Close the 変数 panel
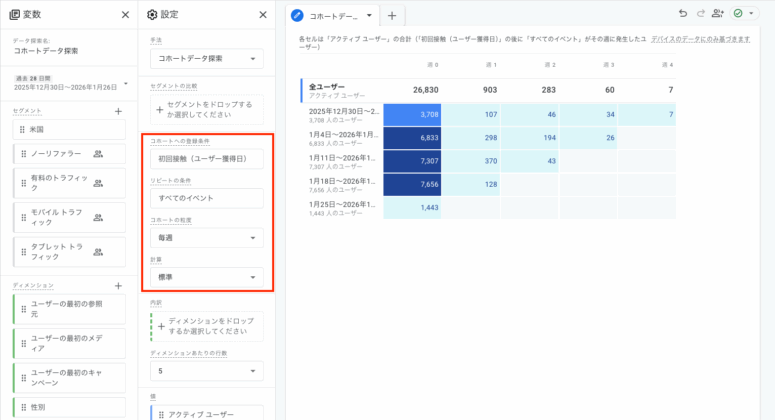 click(125, 15)
